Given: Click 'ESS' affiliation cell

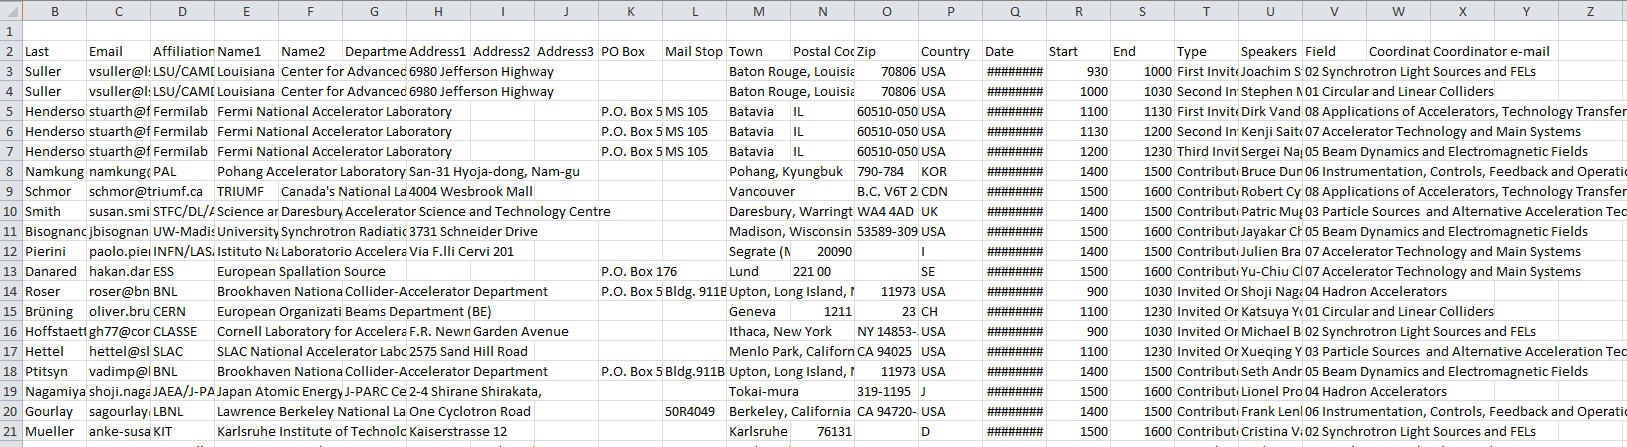Looking at the screenshot, I should pyautogui.click(x=182, y=271).
